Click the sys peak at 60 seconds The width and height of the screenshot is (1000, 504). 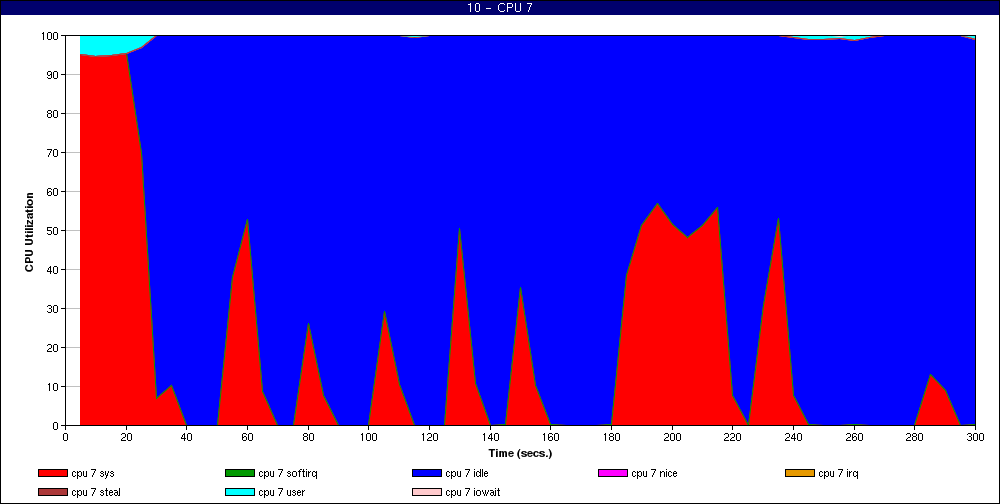click(x=247, y=220)
